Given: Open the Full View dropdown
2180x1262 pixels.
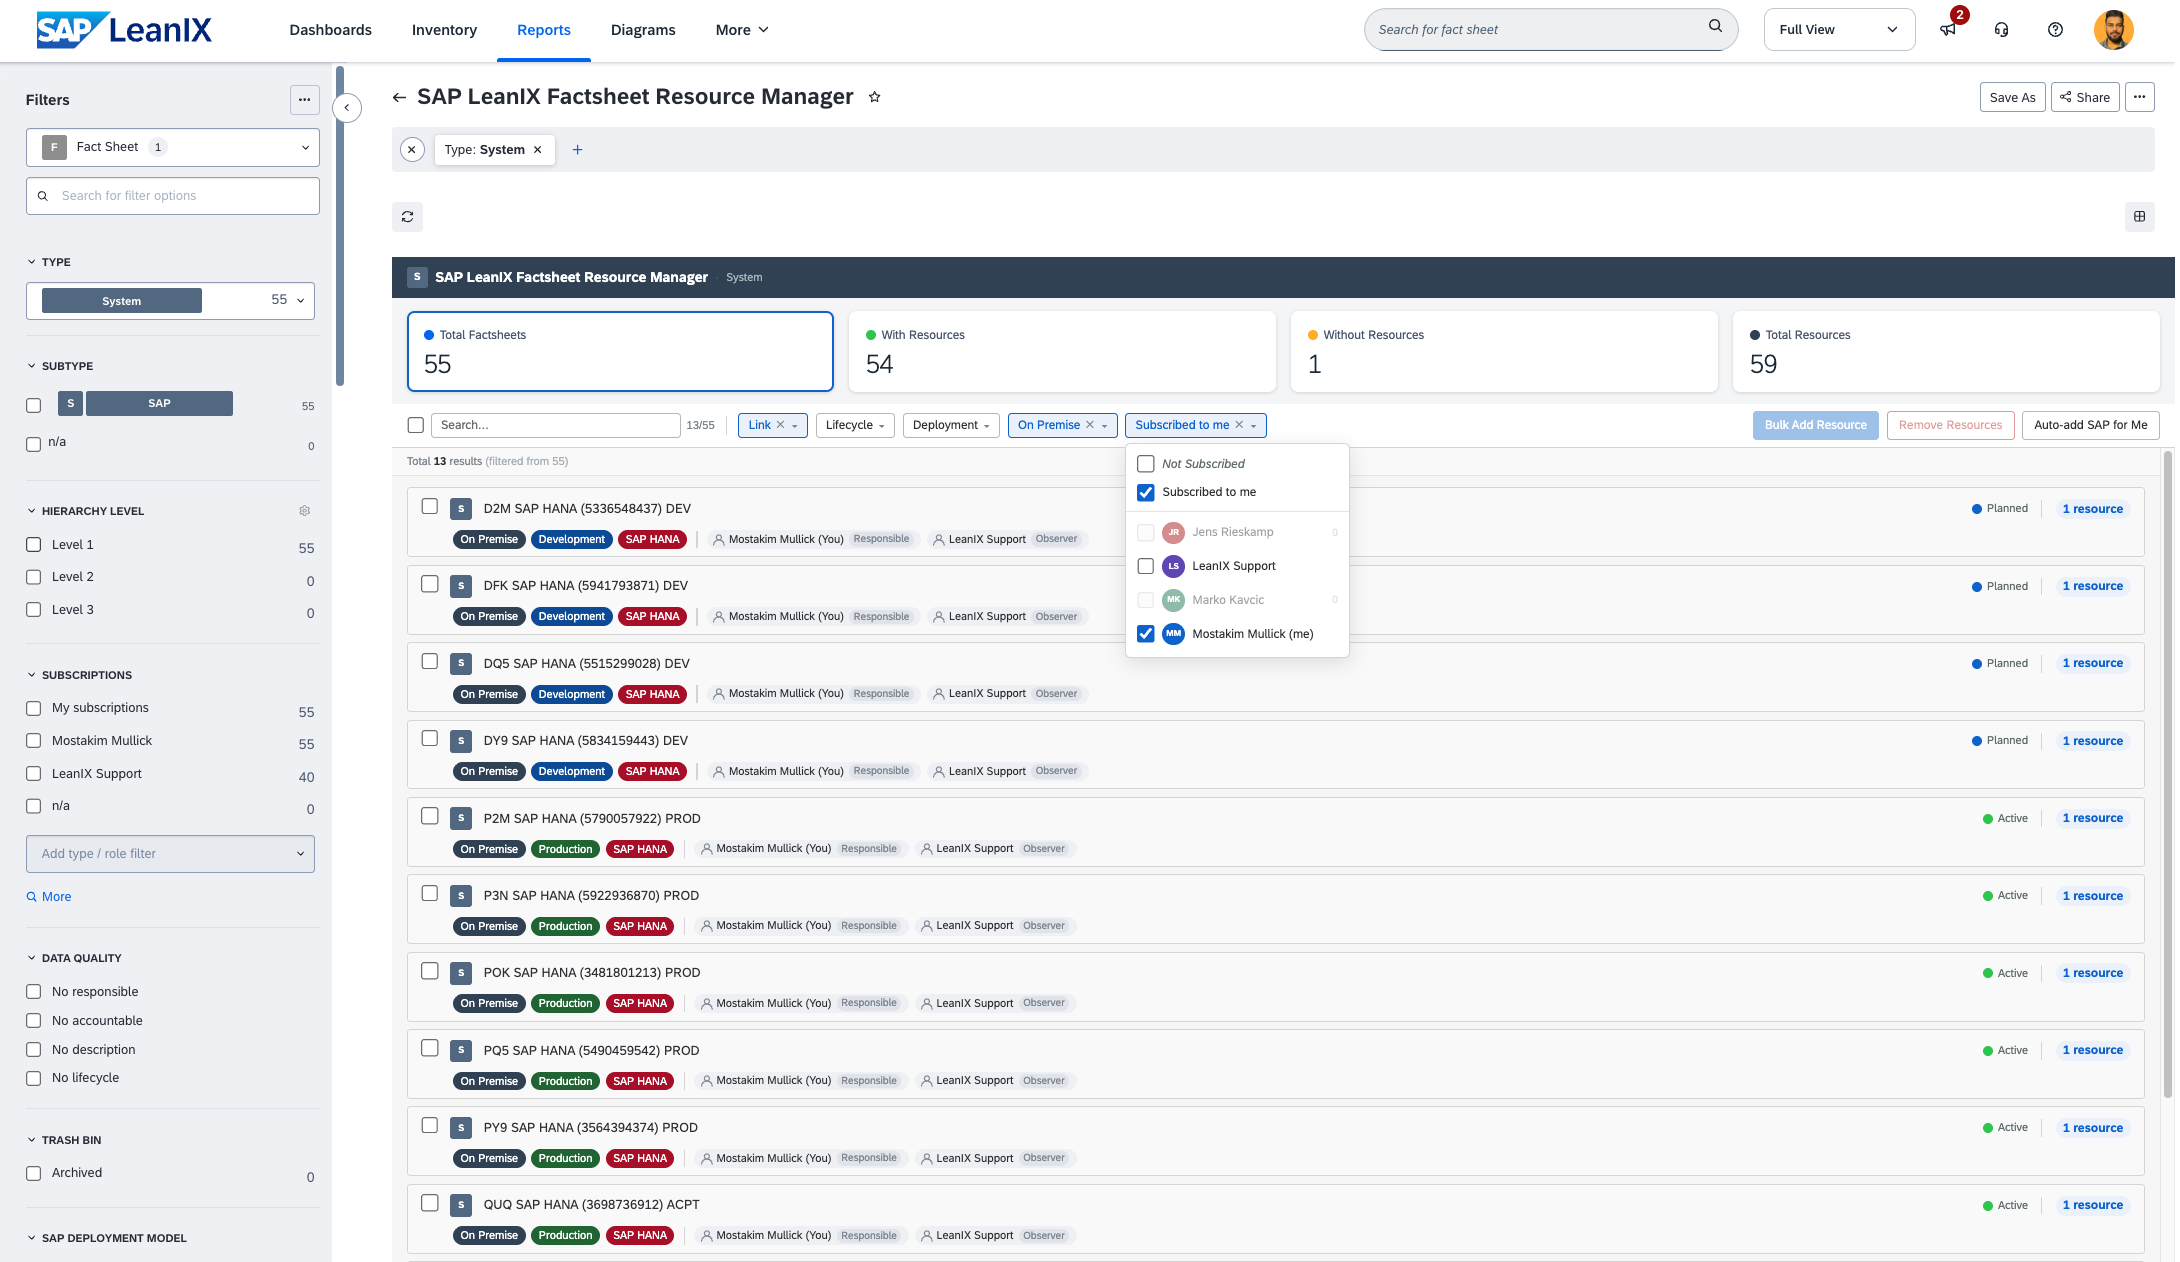Looking at the screenshot, I should click(x=1839, y=30).
